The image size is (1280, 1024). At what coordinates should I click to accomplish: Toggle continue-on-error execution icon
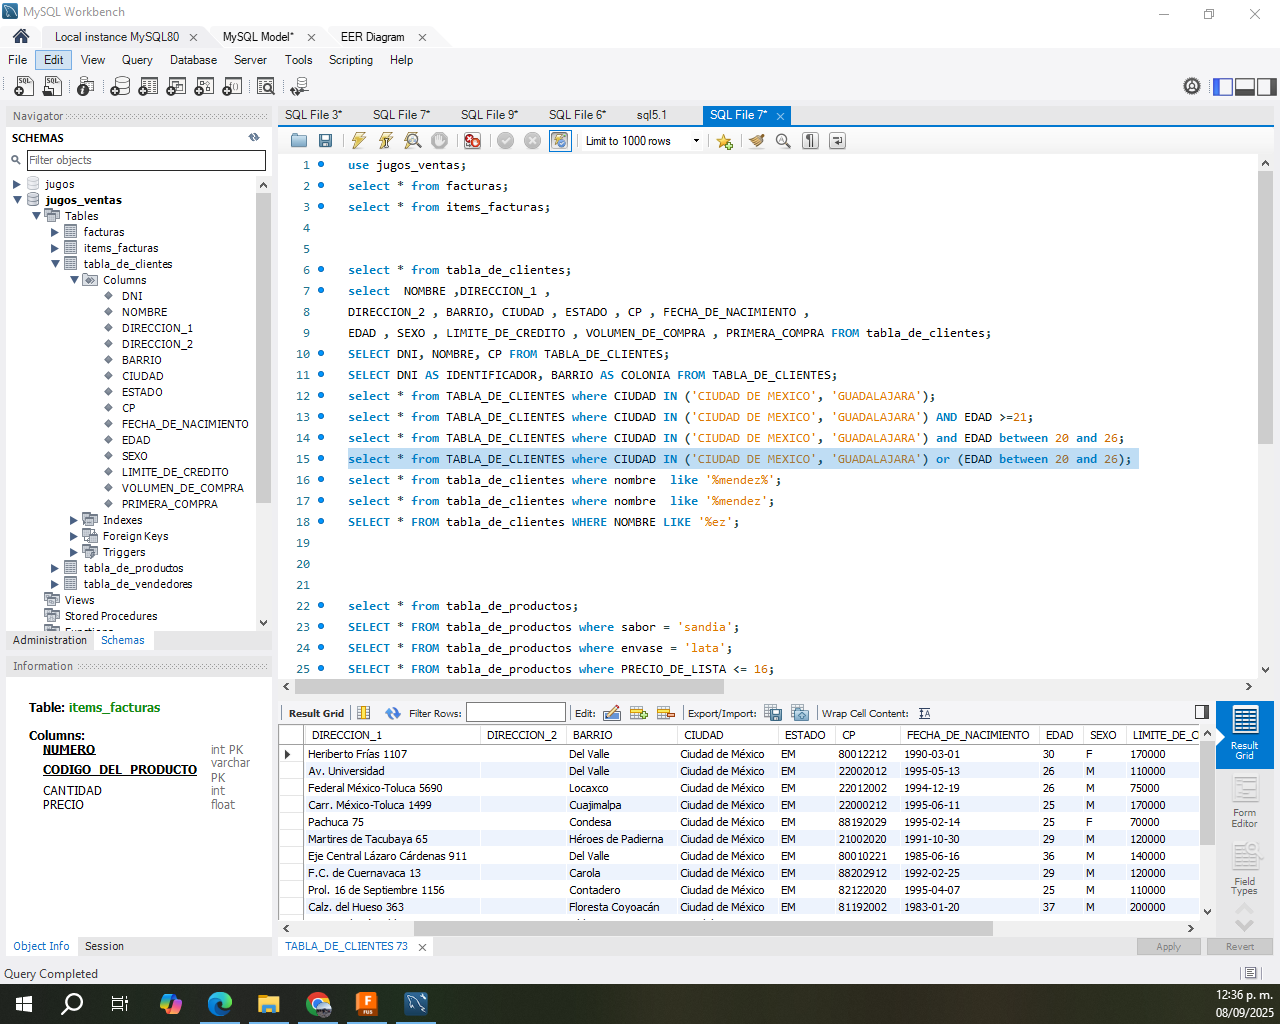pyautogui.click(x=472, y=141)
